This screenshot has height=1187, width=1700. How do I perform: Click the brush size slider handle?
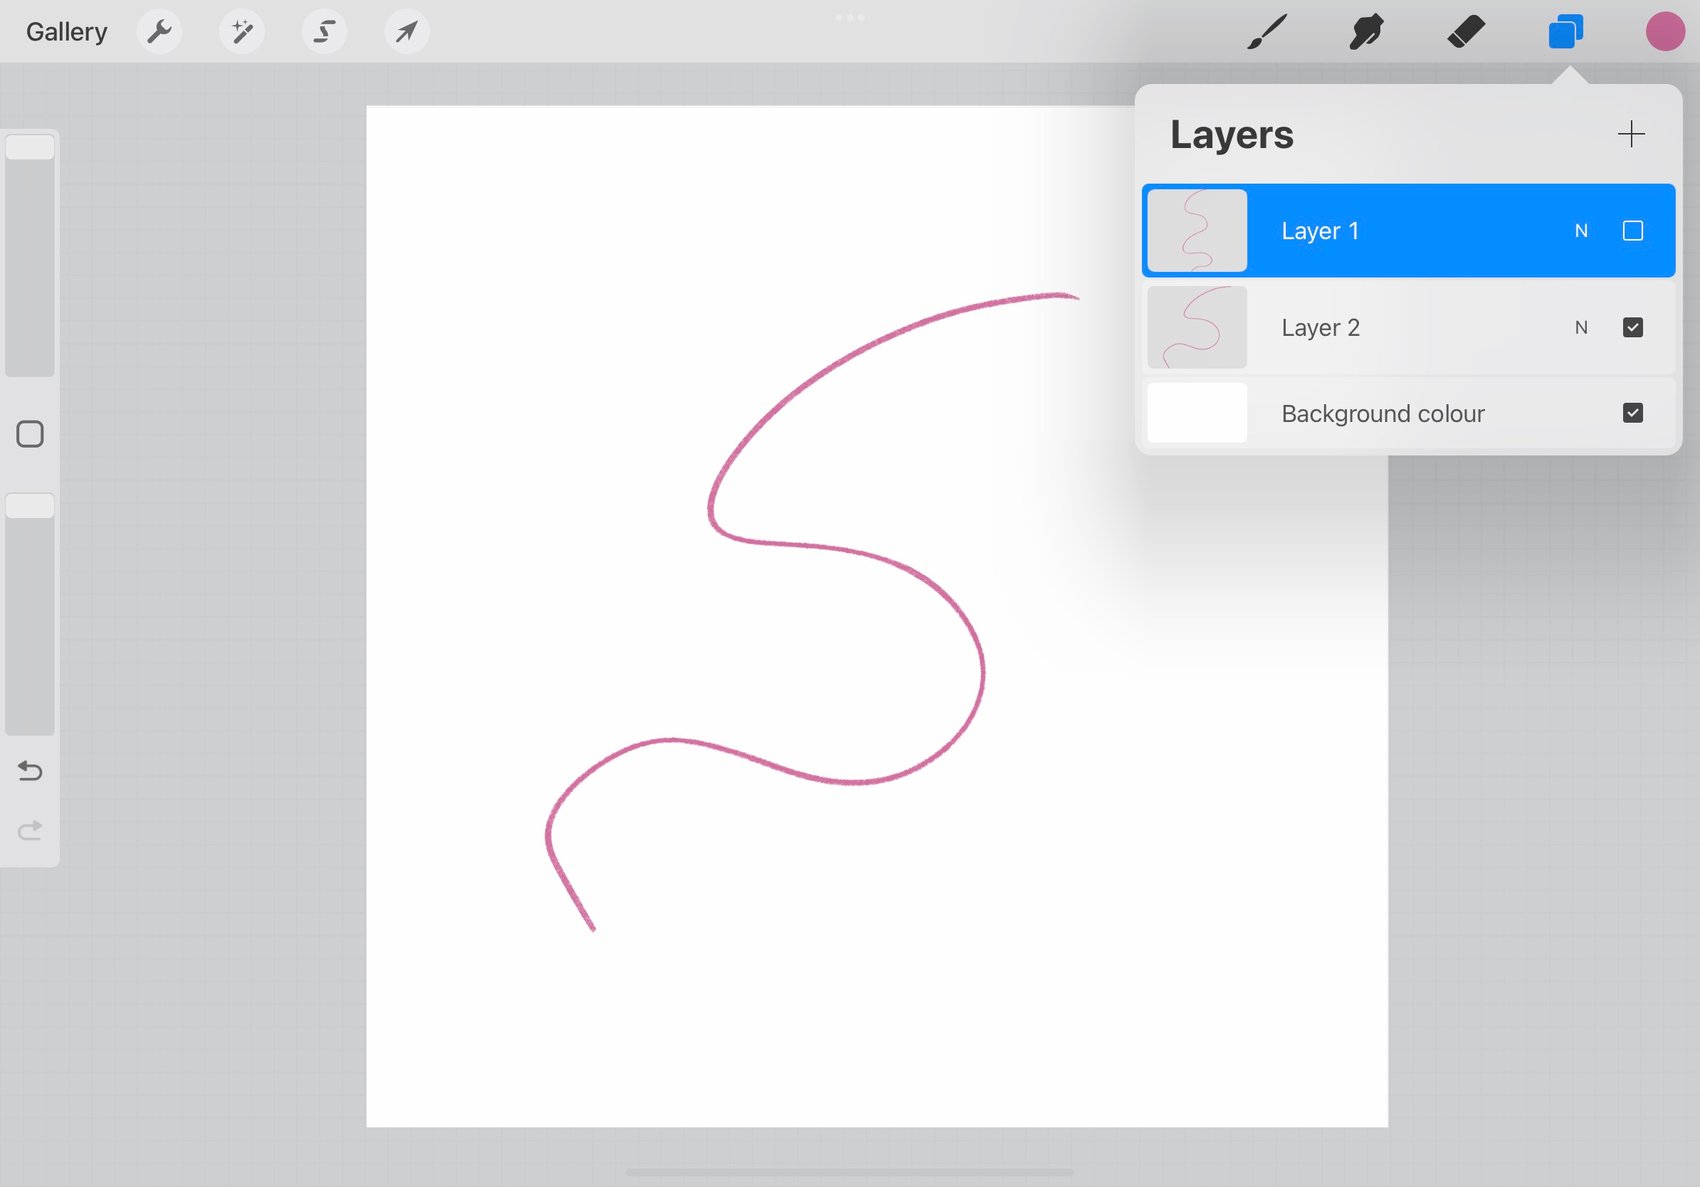tap(30, 147)
